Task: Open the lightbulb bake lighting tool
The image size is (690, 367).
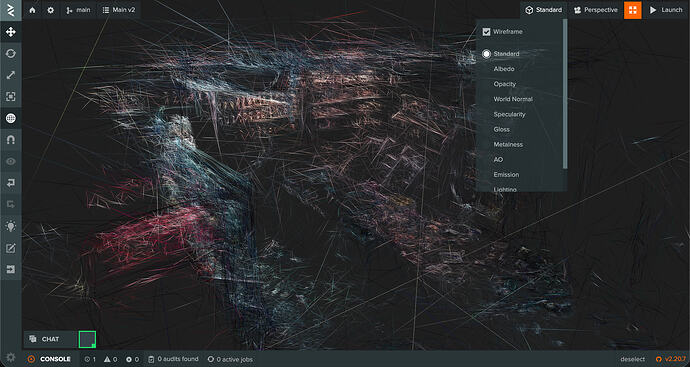Action: [11, 226]
